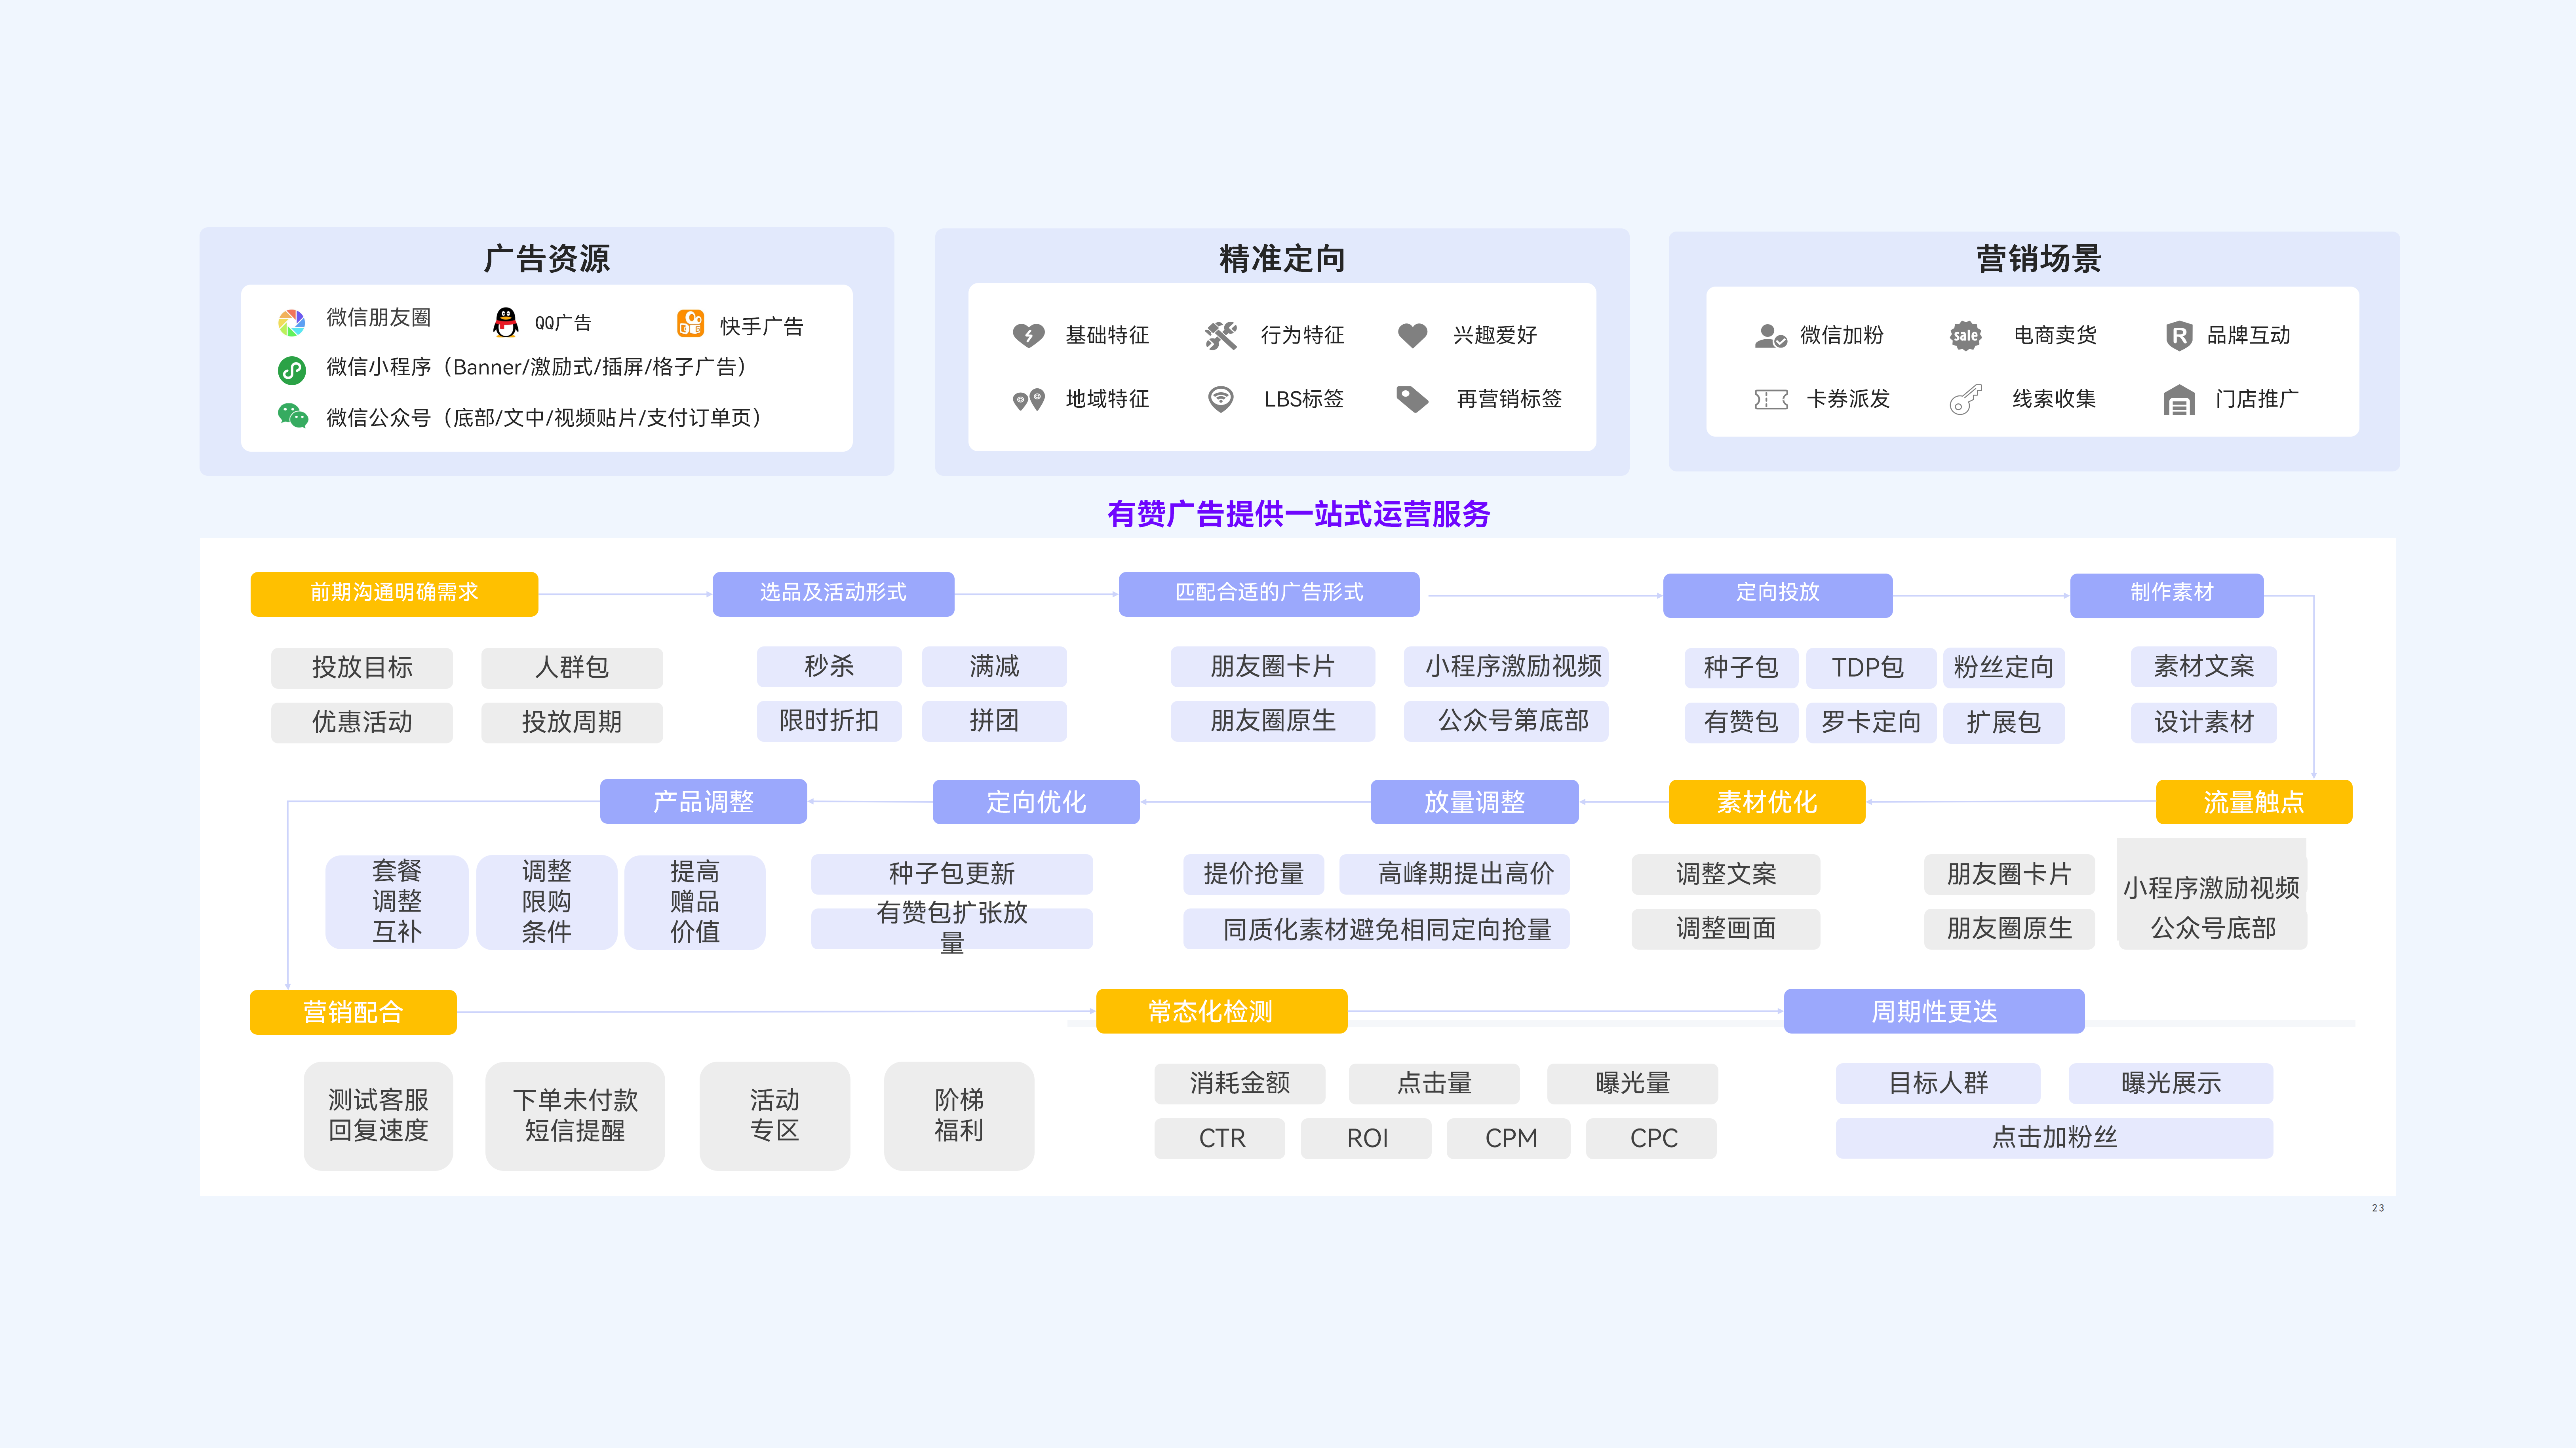Click the 营销配合 yellow step
Image resolution: width=2576 pixels, height=1448 pixels.
(353, 1012)
